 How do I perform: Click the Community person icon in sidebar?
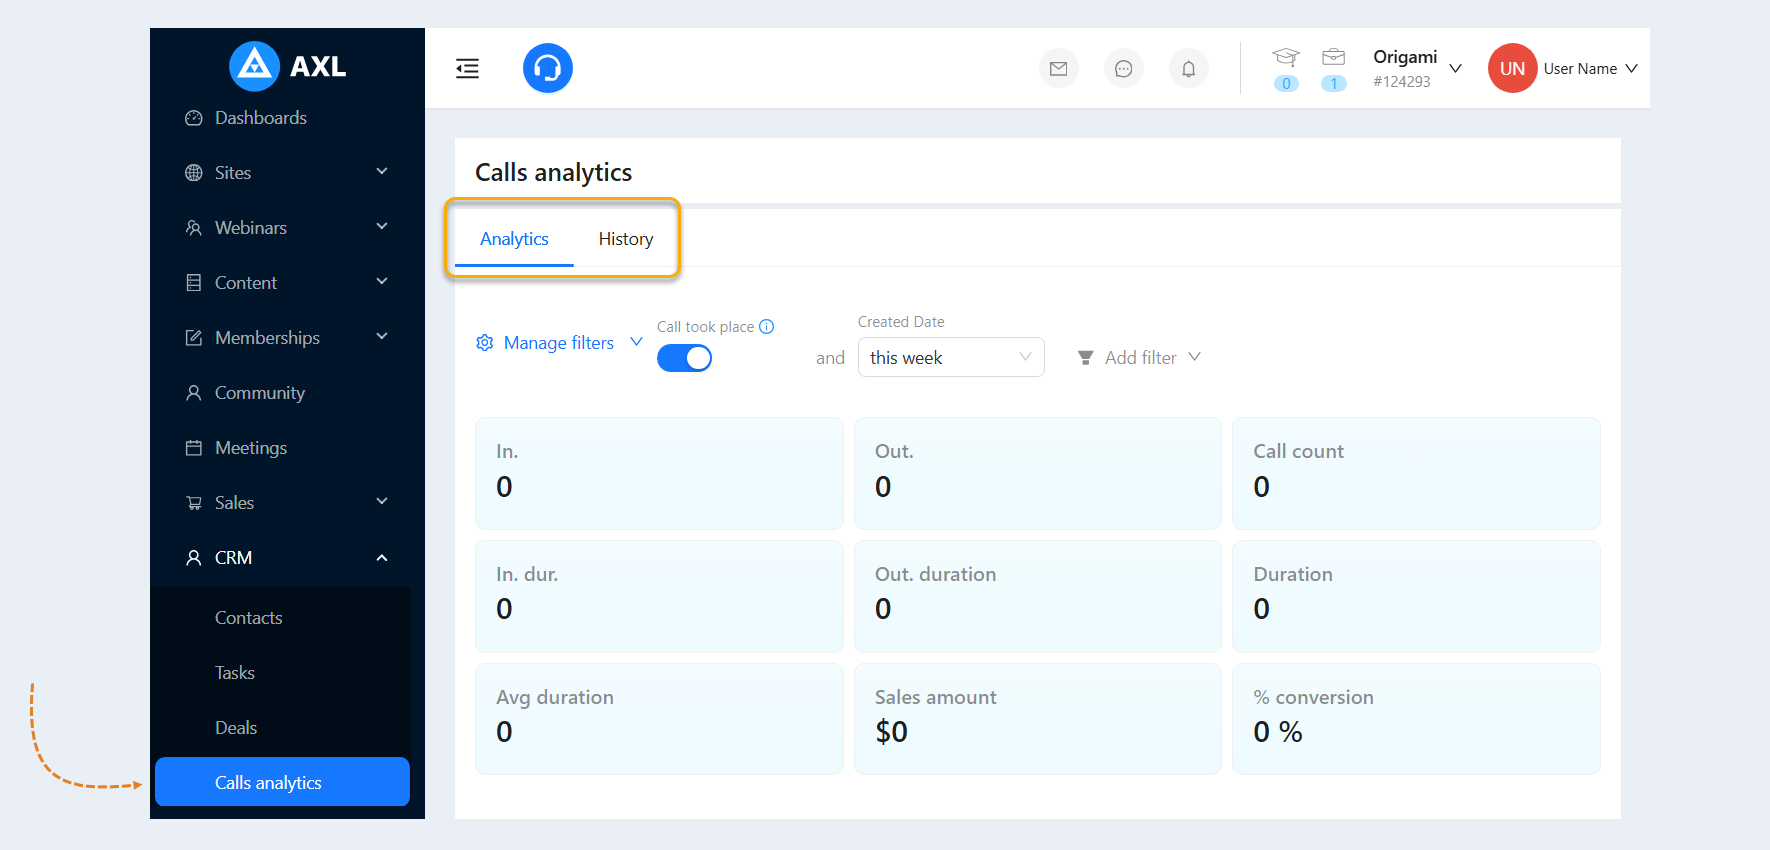pos(194,393)
